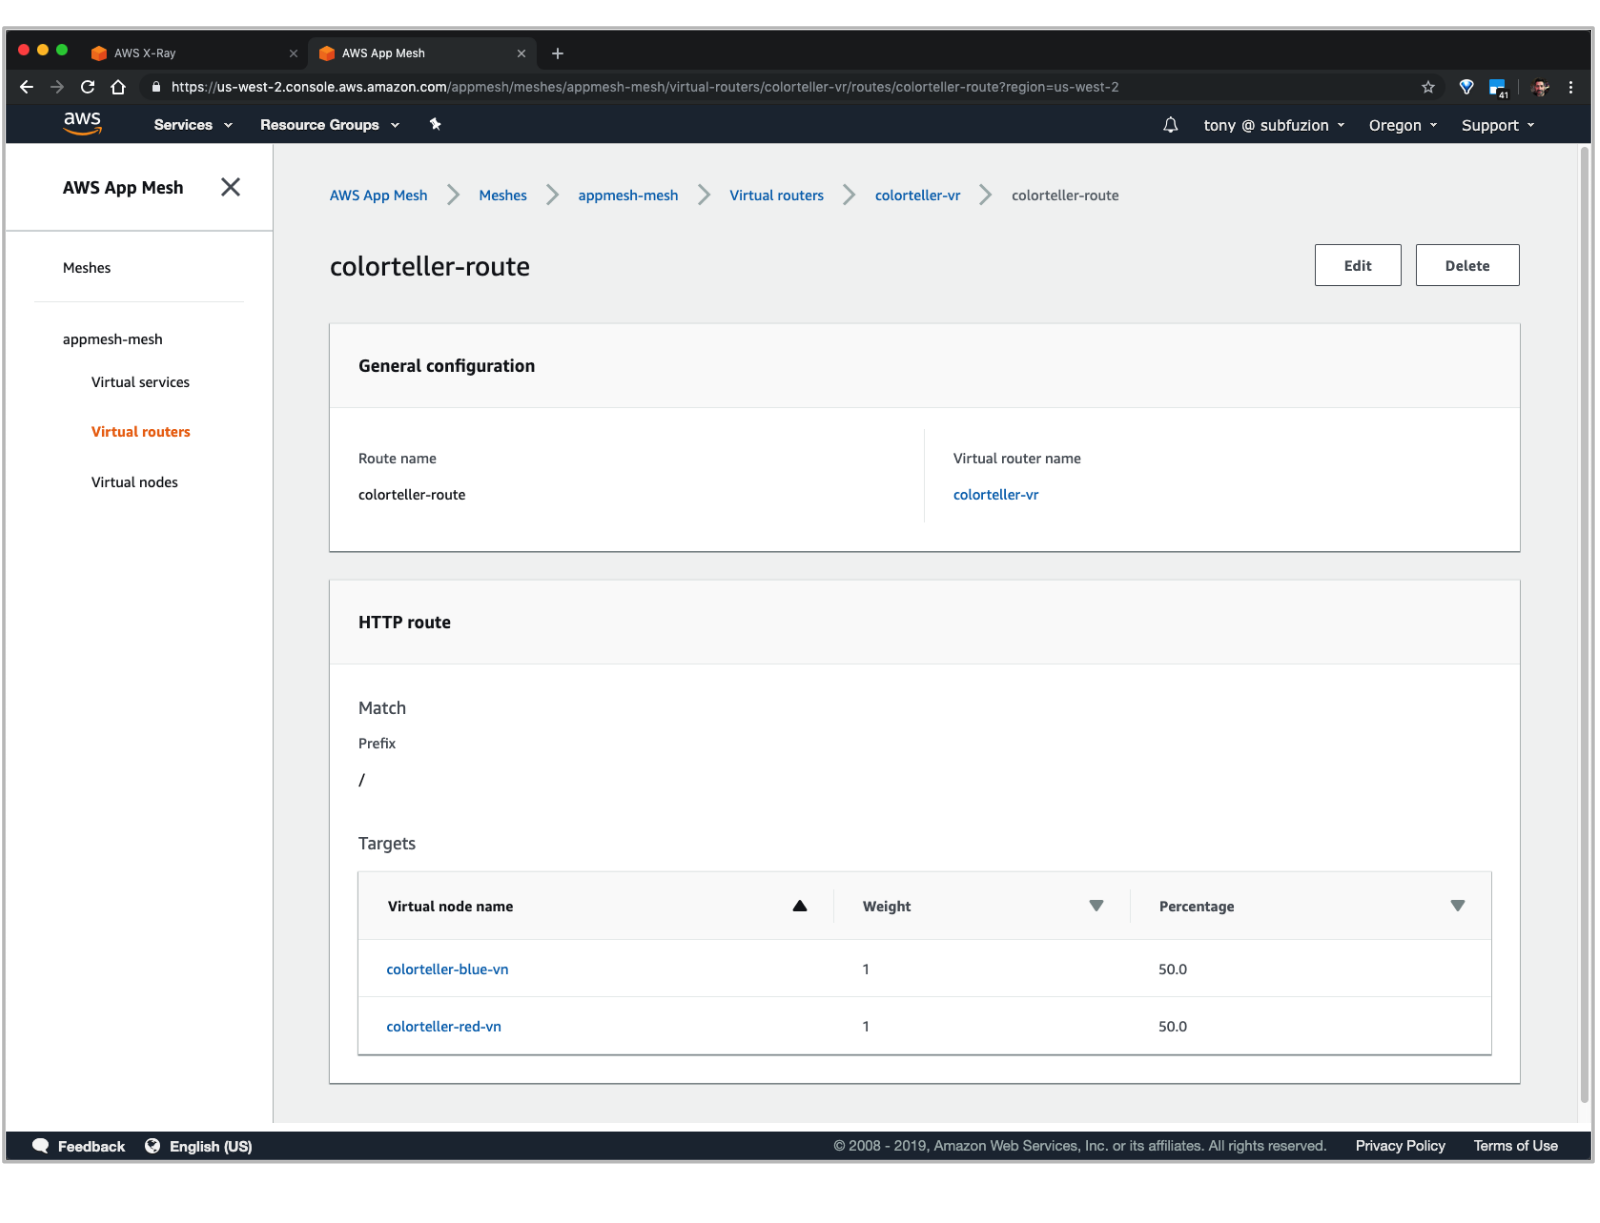Change language via English (US)
Image resolution: width=1600 pixels, height=1223 pixels.
210,1146
